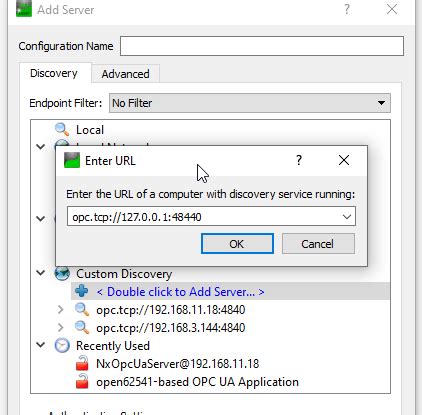Screen dimensions: 422x415
Task: Expand the opc.tcp://192.168.3.144:4840 node
Action: (60, 328)
